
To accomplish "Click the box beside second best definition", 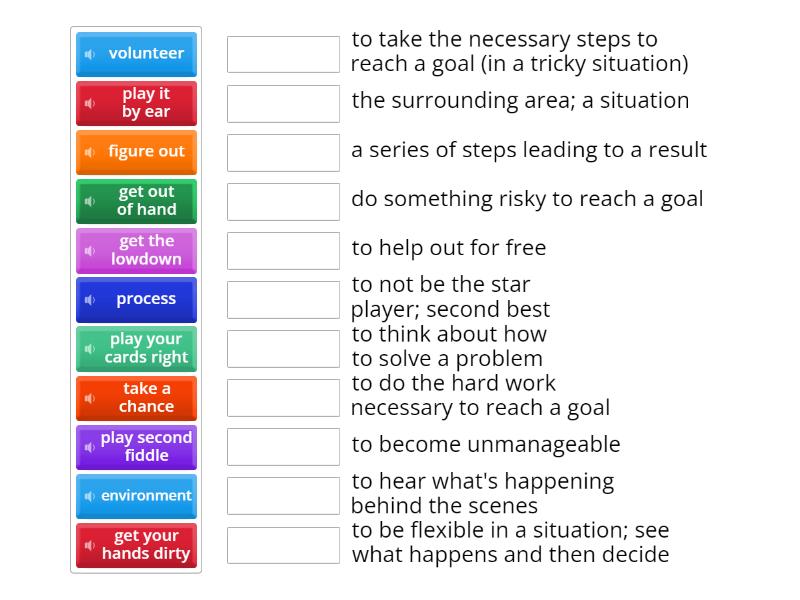I will tap(283, 300).
